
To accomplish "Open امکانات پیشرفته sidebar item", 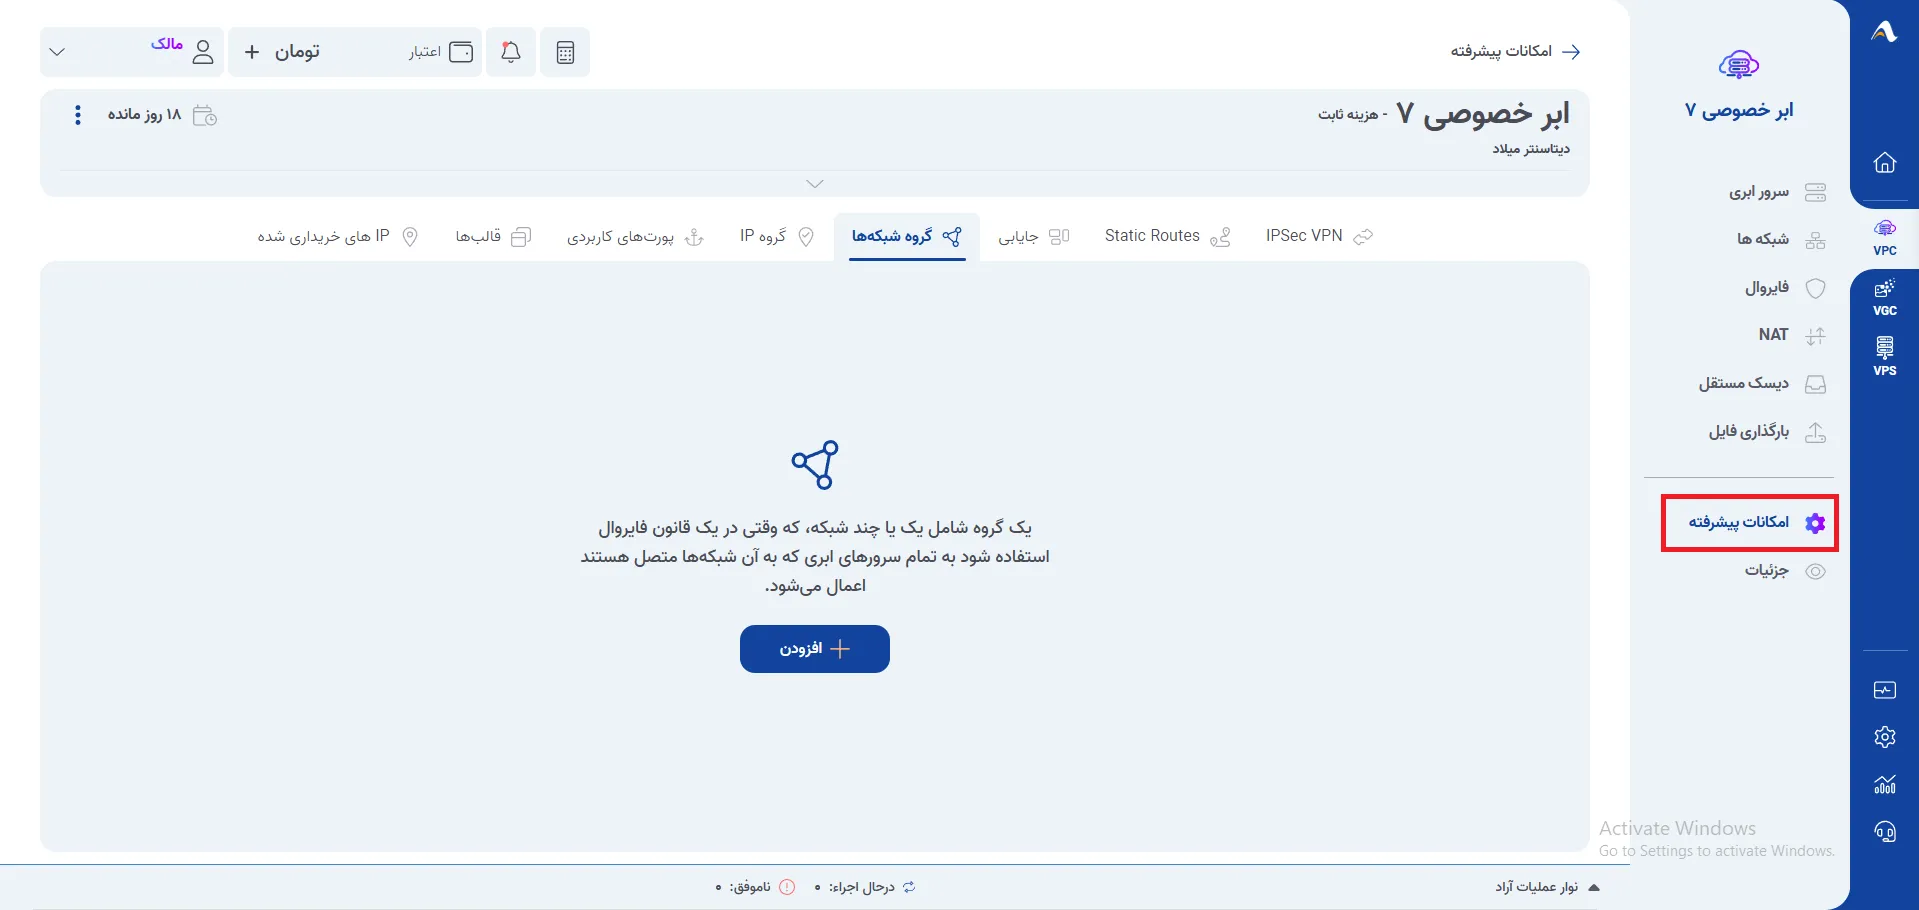I will click(1750, 523).
